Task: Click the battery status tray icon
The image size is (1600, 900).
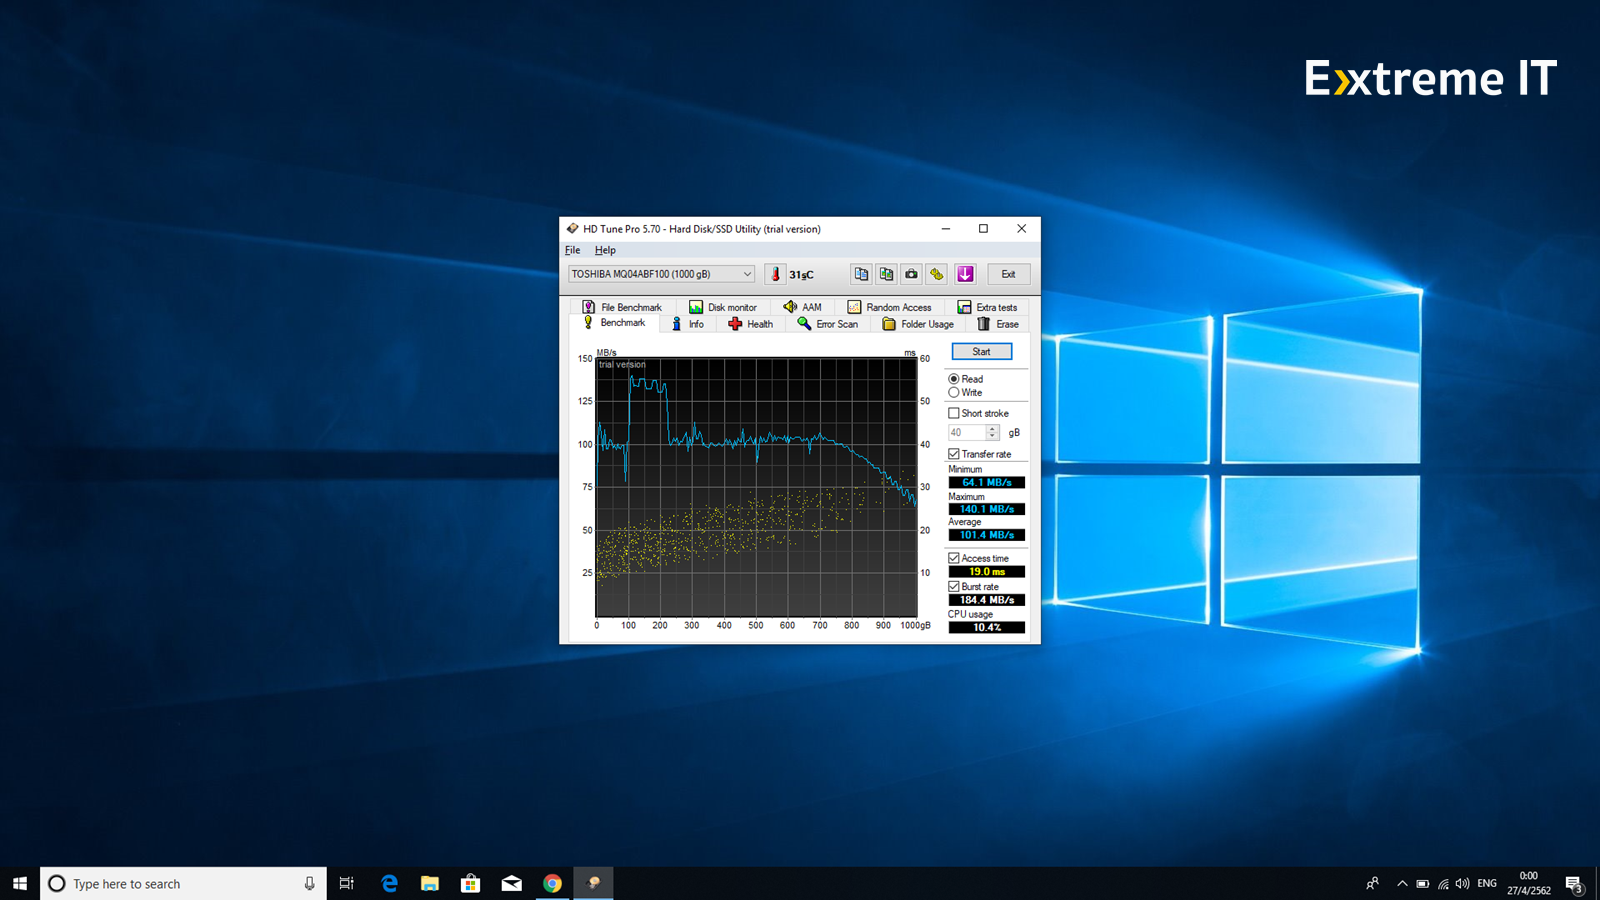Action: point(1422,883)
